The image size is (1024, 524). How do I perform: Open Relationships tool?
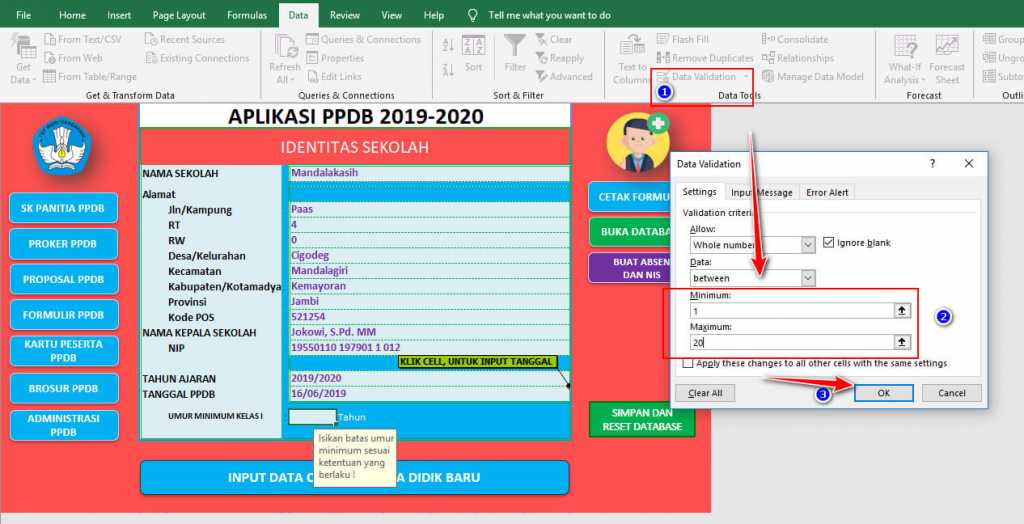[797, 58]
